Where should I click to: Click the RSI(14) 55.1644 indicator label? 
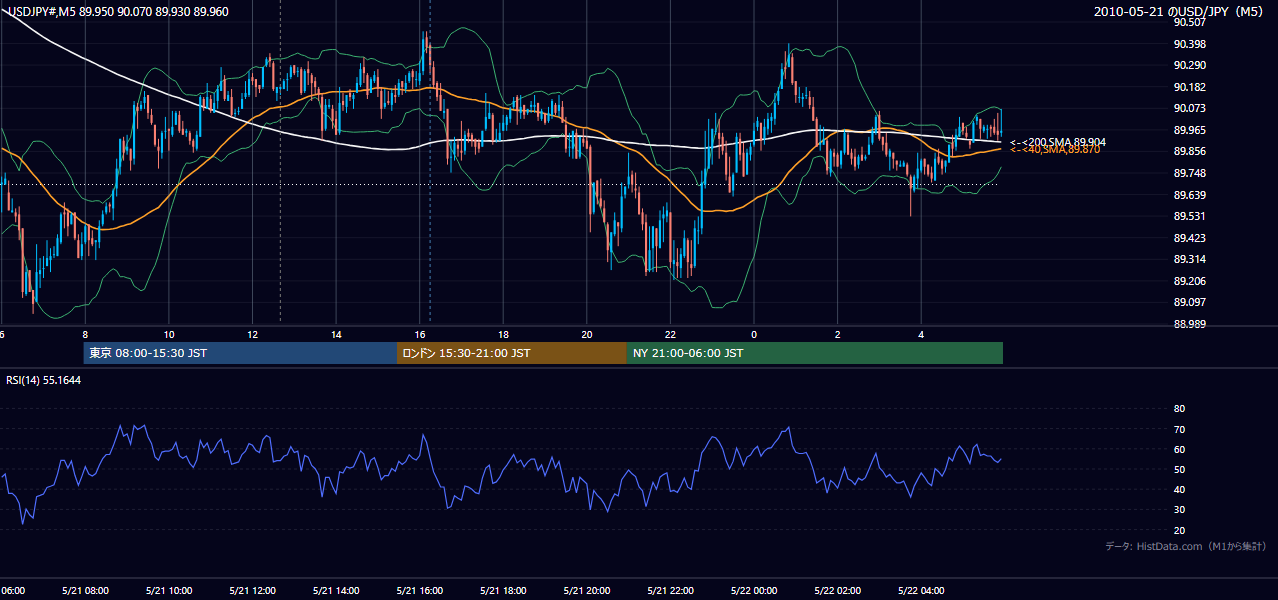coord(44,380)
